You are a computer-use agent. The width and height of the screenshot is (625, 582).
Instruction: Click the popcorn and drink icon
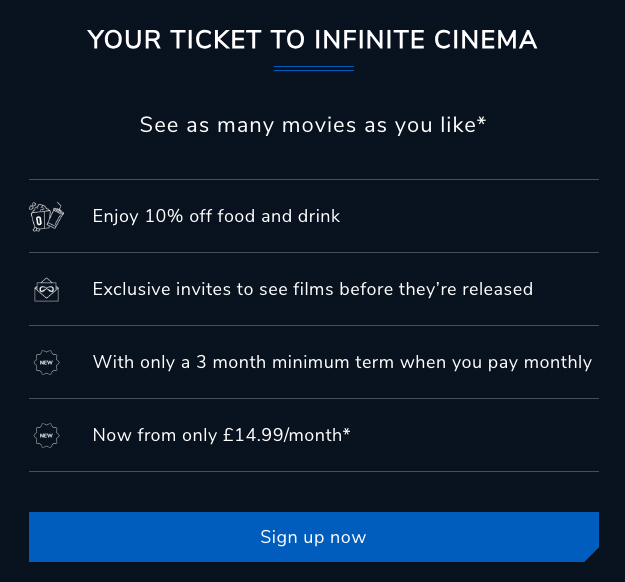(x=46, y=216)
